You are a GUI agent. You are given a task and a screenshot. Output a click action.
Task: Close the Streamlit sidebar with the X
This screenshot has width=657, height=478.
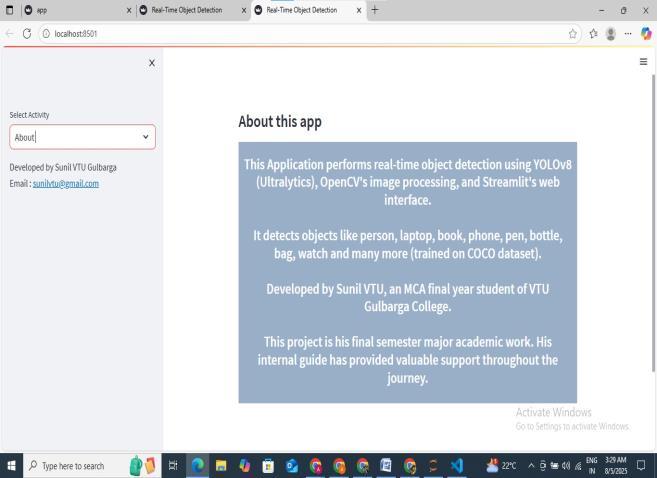[152, 63]
